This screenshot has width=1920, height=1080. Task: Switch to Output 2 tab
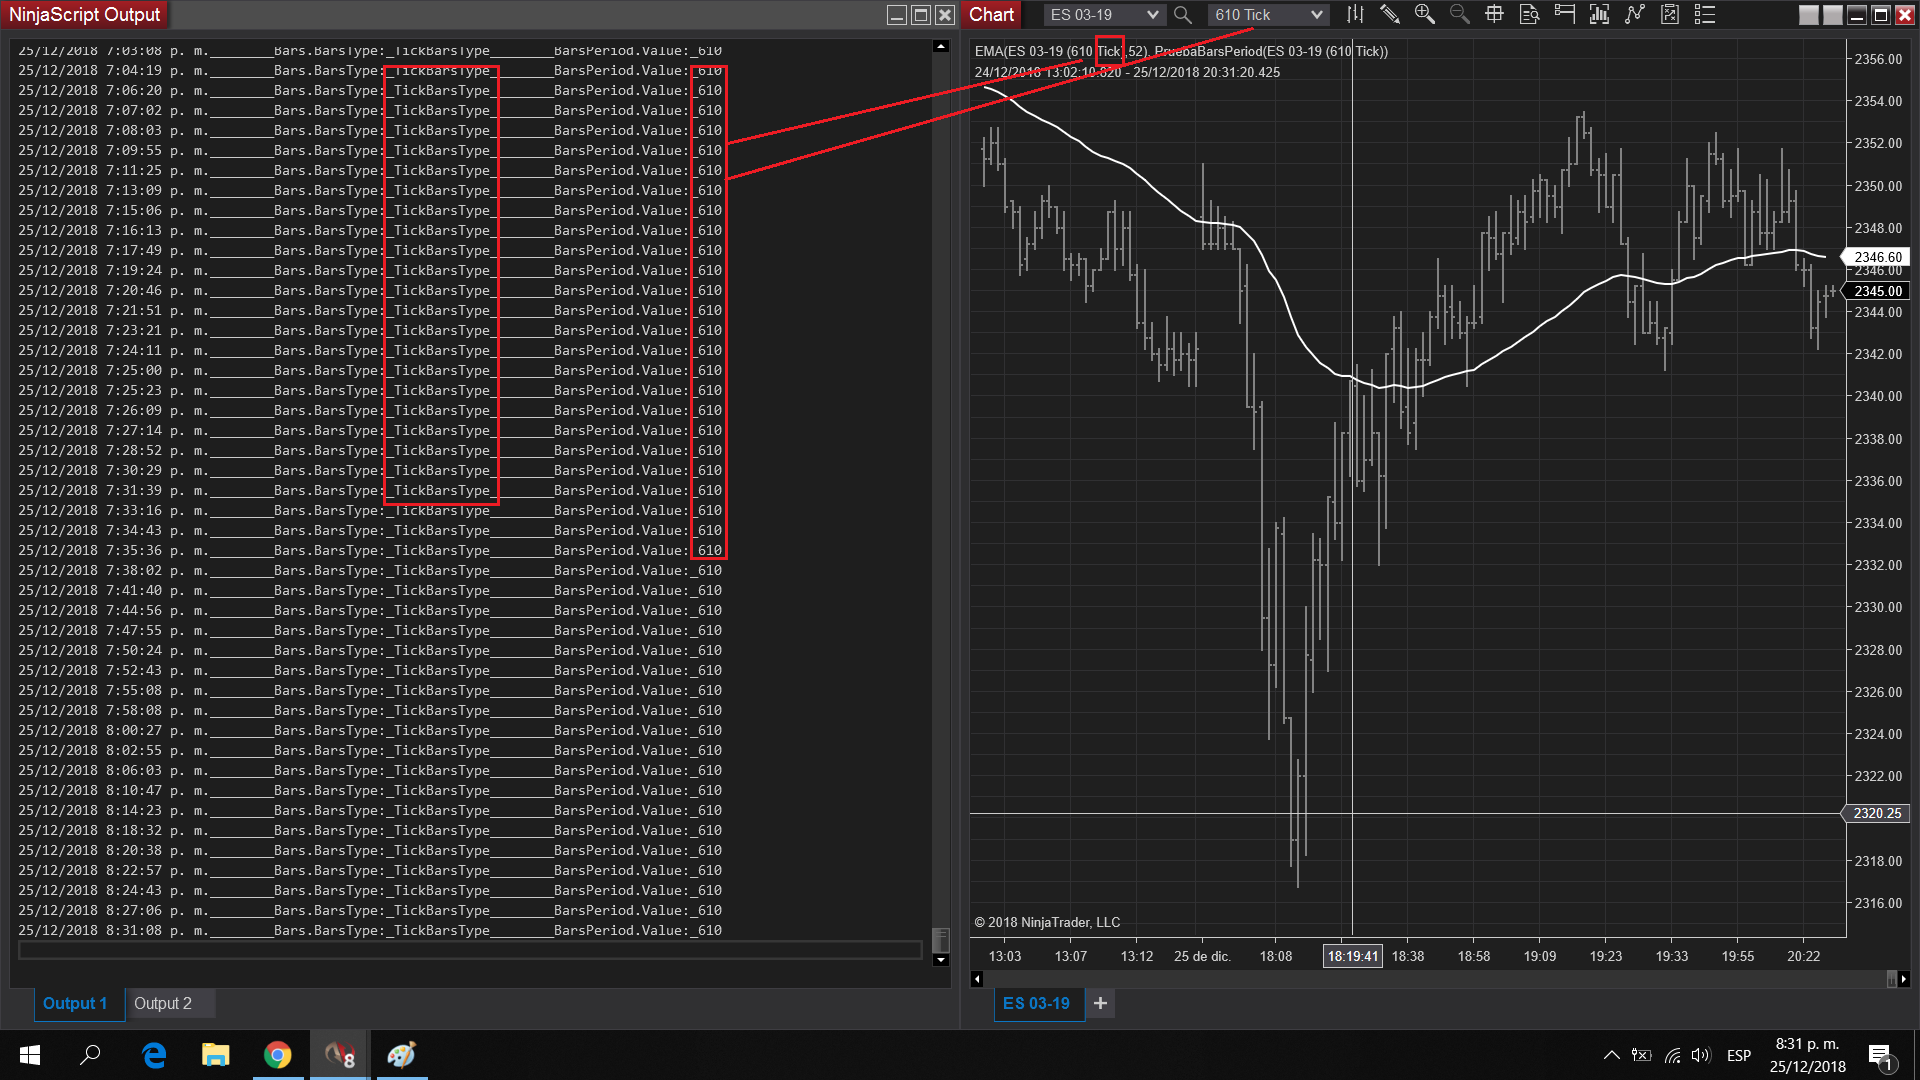click(x=163, y=1003)
